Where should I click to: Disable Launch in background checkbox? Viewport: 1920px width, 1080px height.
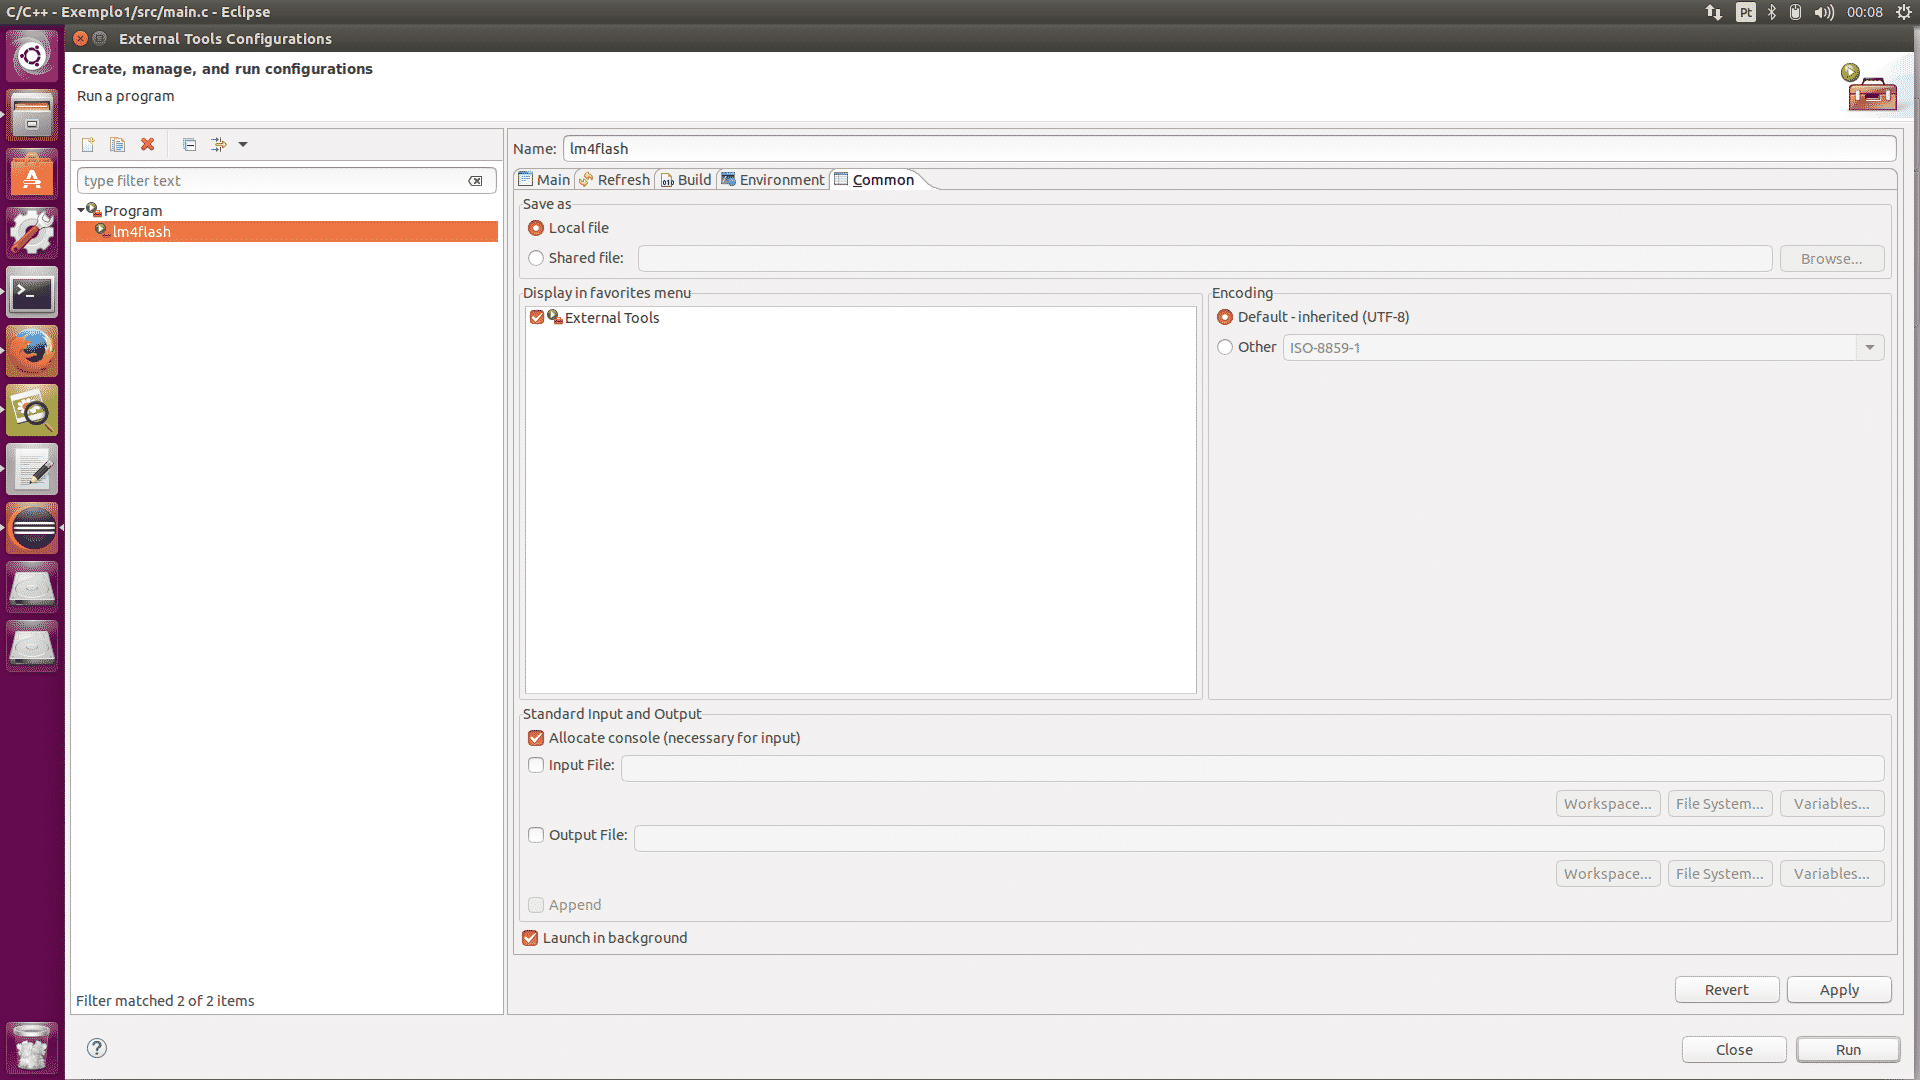coord(530,938)
